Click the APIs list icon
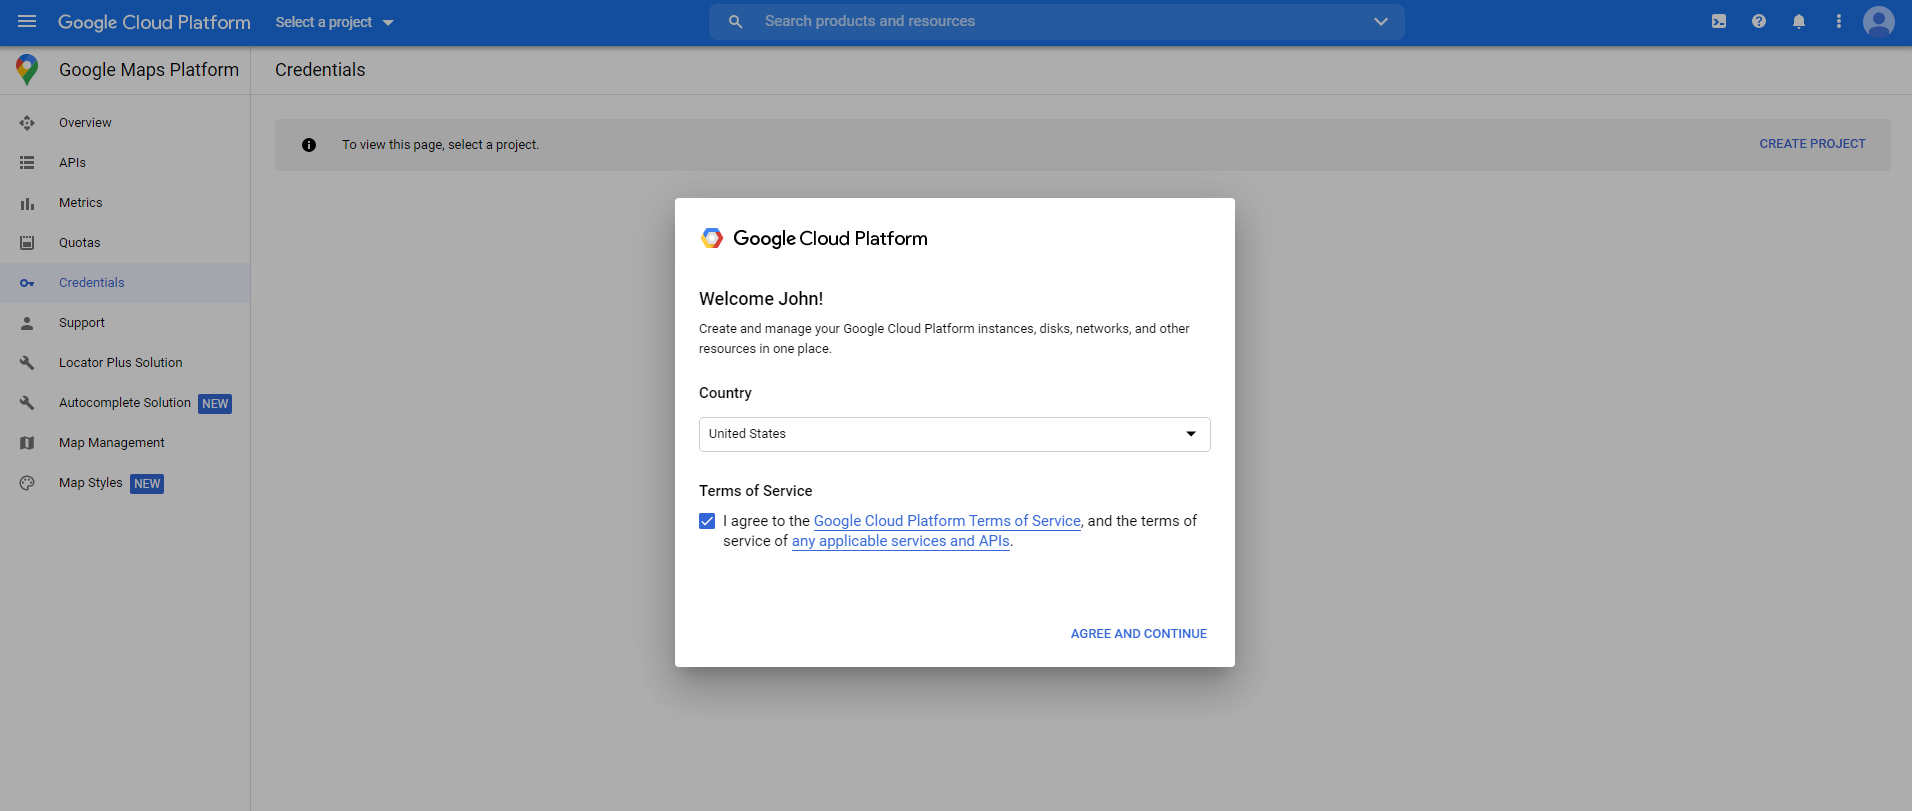The height and width of the screenshot is (811, 1912). 27,163
